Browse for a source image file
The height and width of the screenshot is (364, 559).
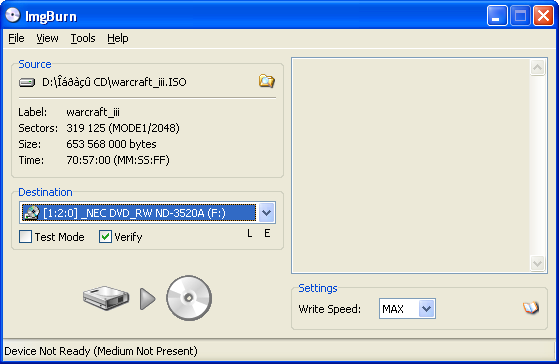pyautogui.click(x=267, y=81)
